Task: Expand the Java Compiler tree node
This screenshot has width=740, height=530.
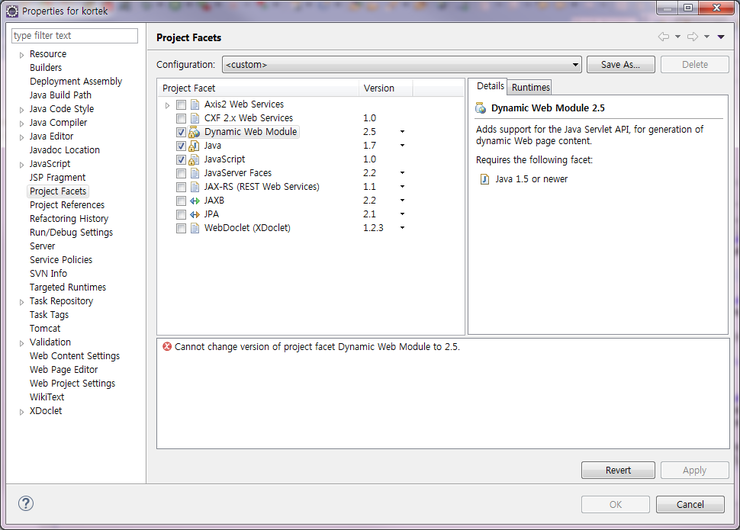Action: (22, 123)
